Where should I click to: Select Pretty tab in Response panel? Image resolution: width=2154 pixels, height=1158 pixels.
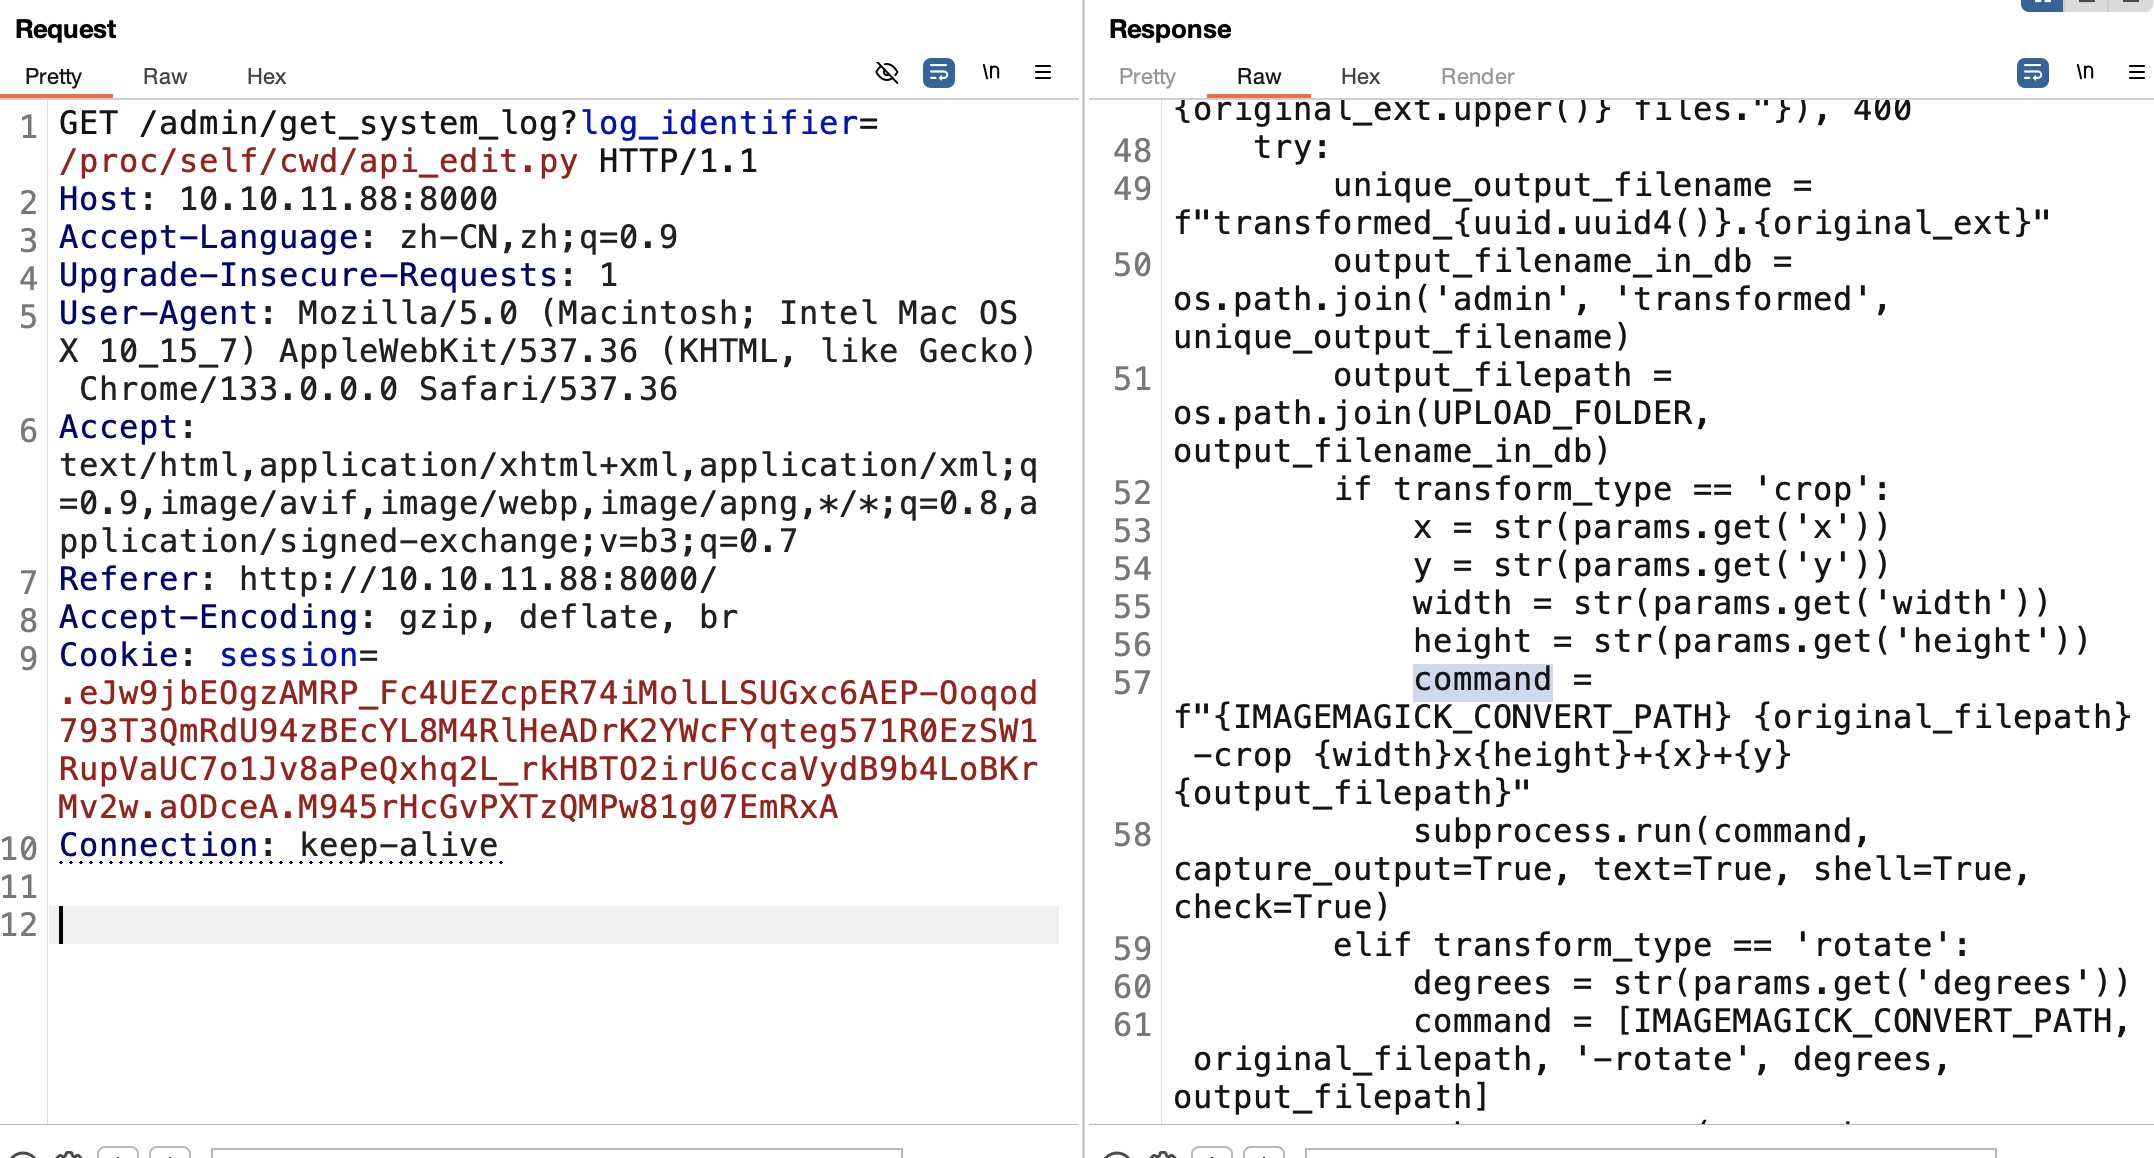click(1146, 77)
